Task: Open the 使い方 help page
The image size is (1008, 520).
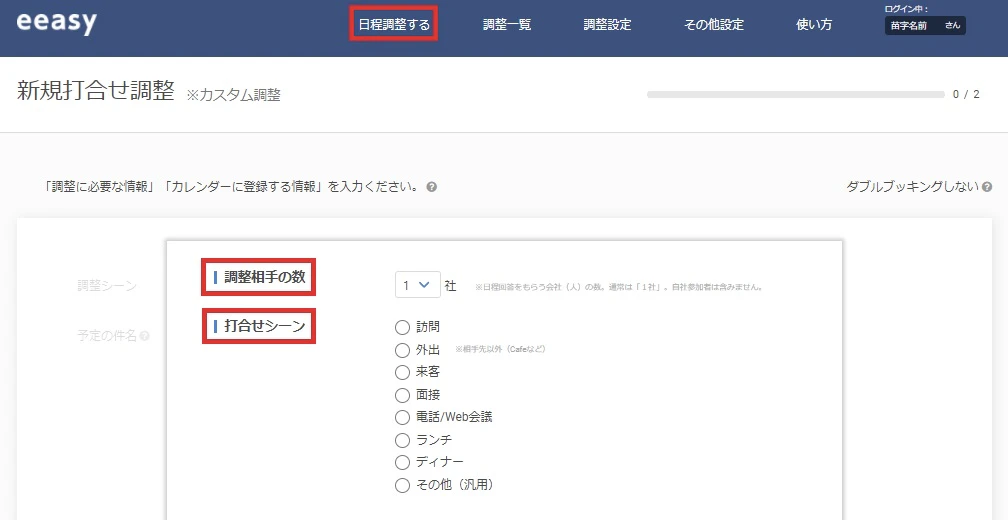Action: tap(813, 24)
